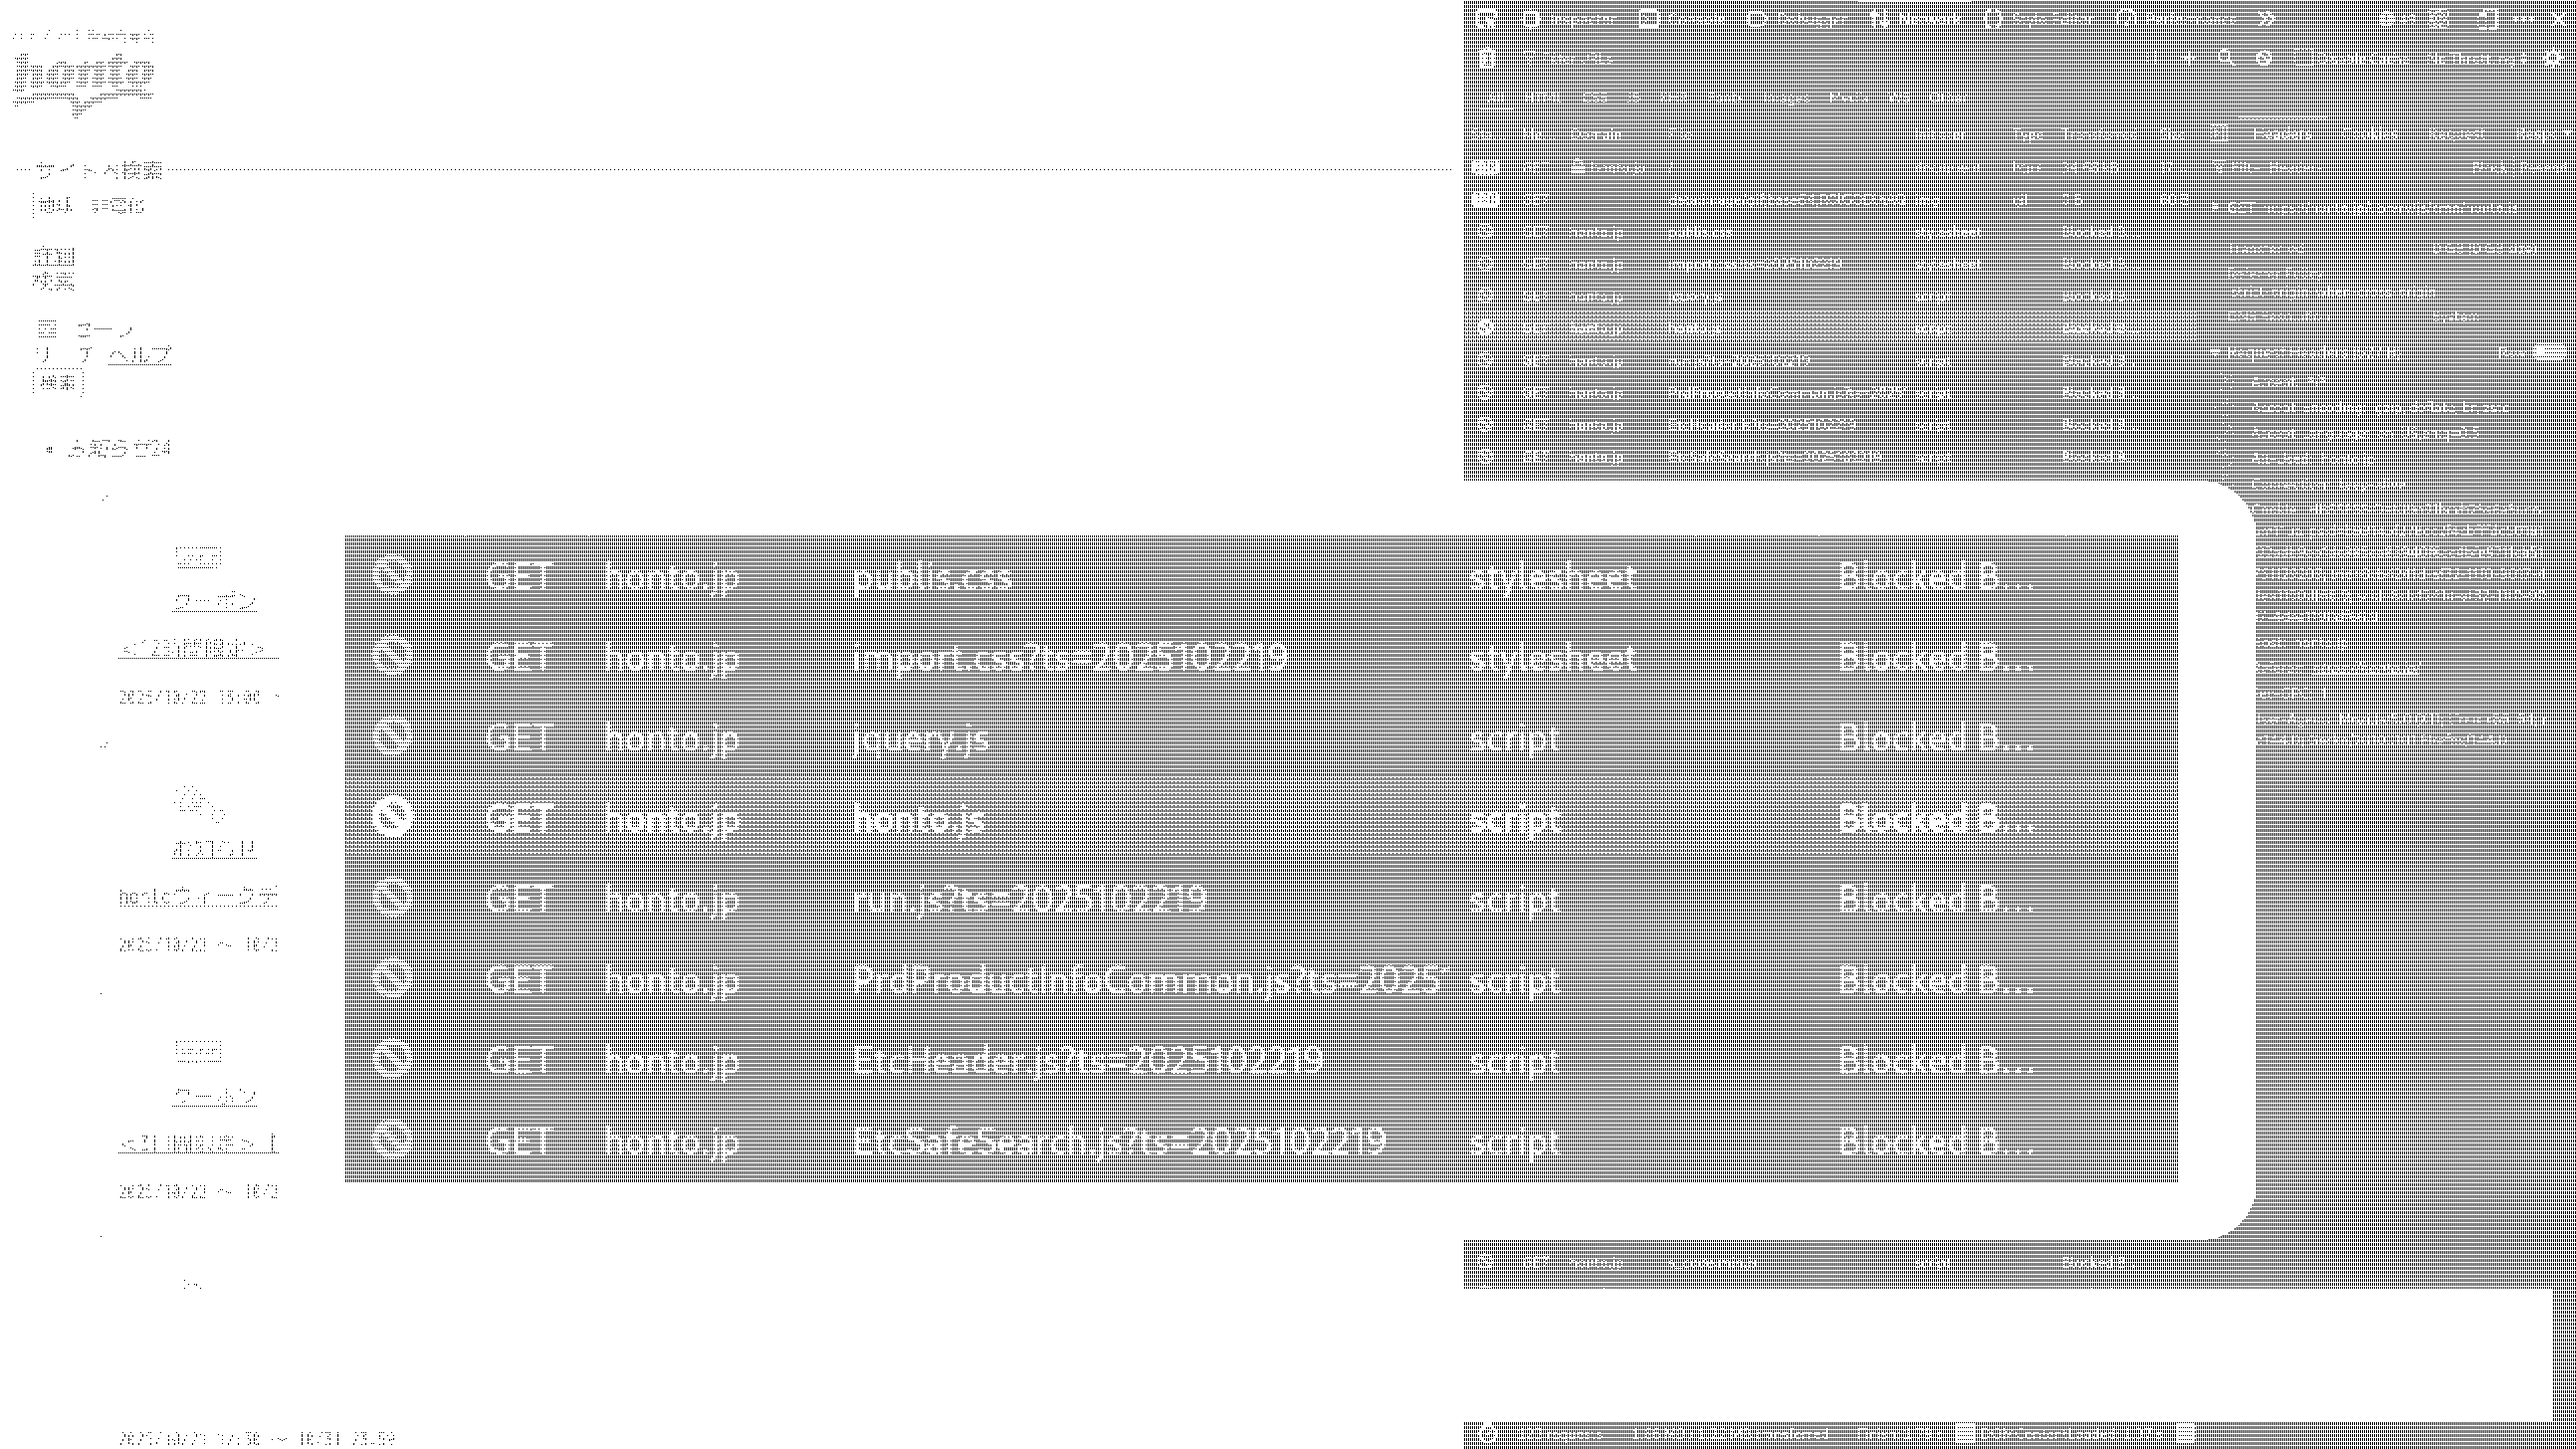Switch to the Performance tab

click(x=2175, y=18)
